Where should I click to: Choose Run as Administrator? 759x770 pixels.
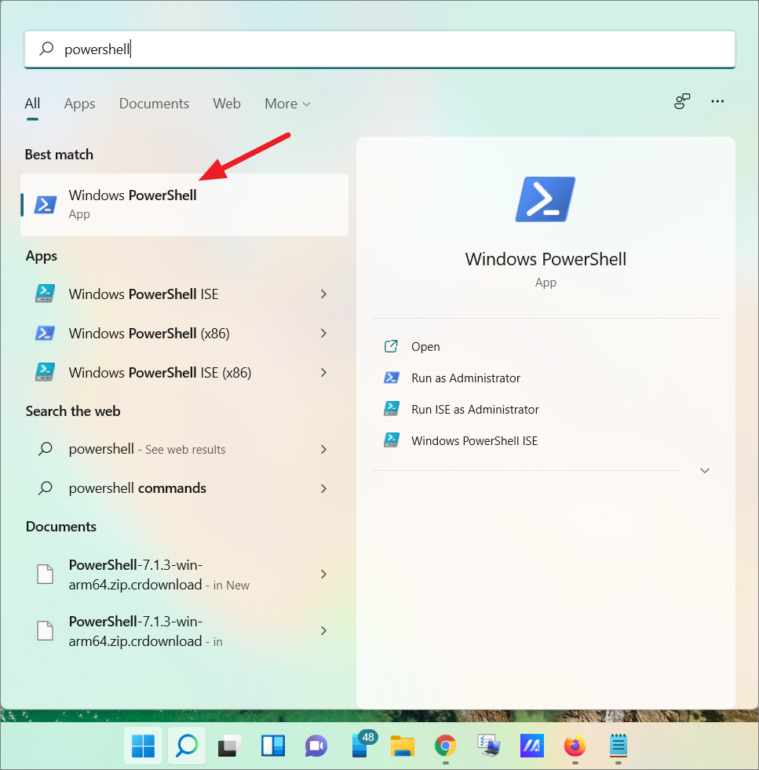pyautogui.click(x=466, y=378)
